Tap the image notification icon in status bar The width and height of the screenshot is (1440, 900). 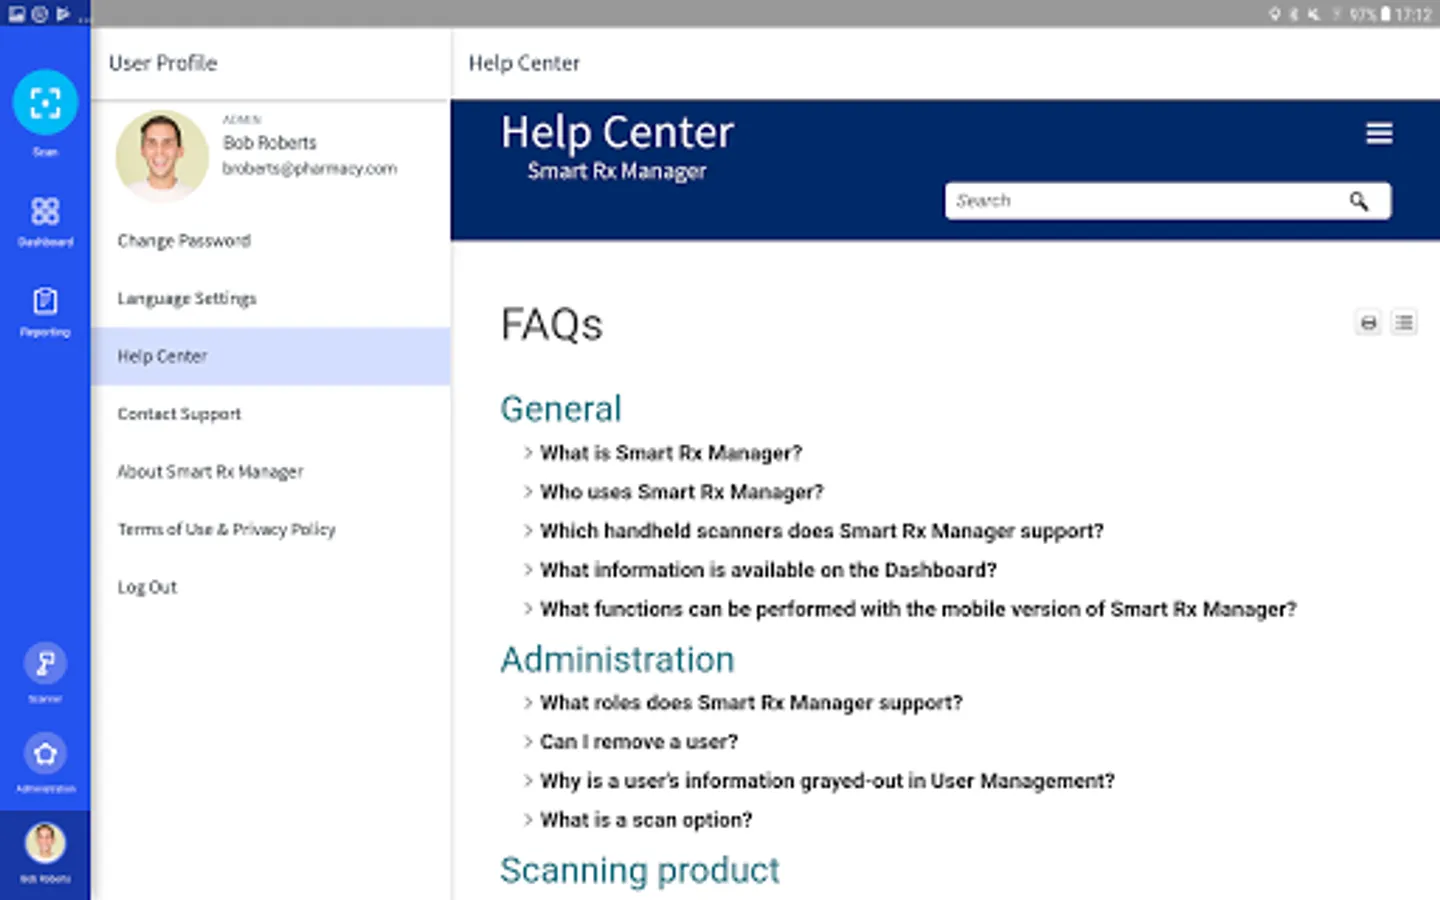tap(16, 14)
